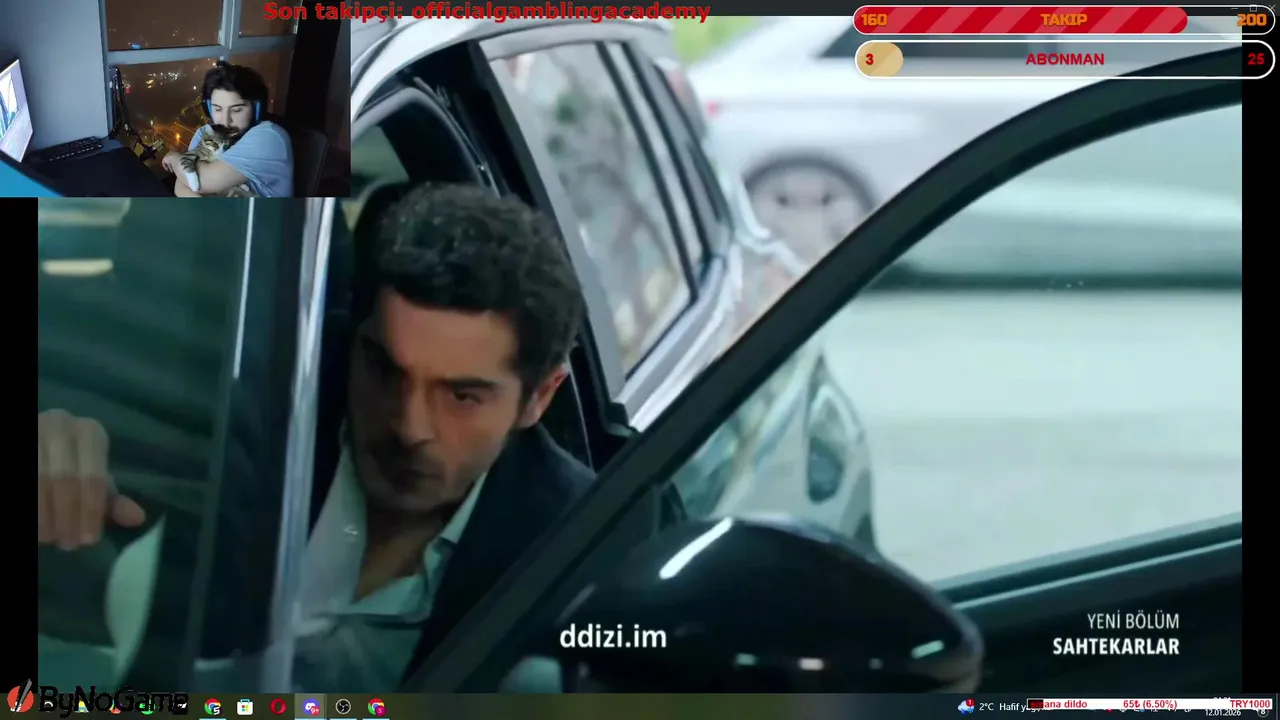Open the Chrome icon with S profile badge
Image resolution: width=1280 pixels, height=720 pixels.
click(x=213, y=707)
